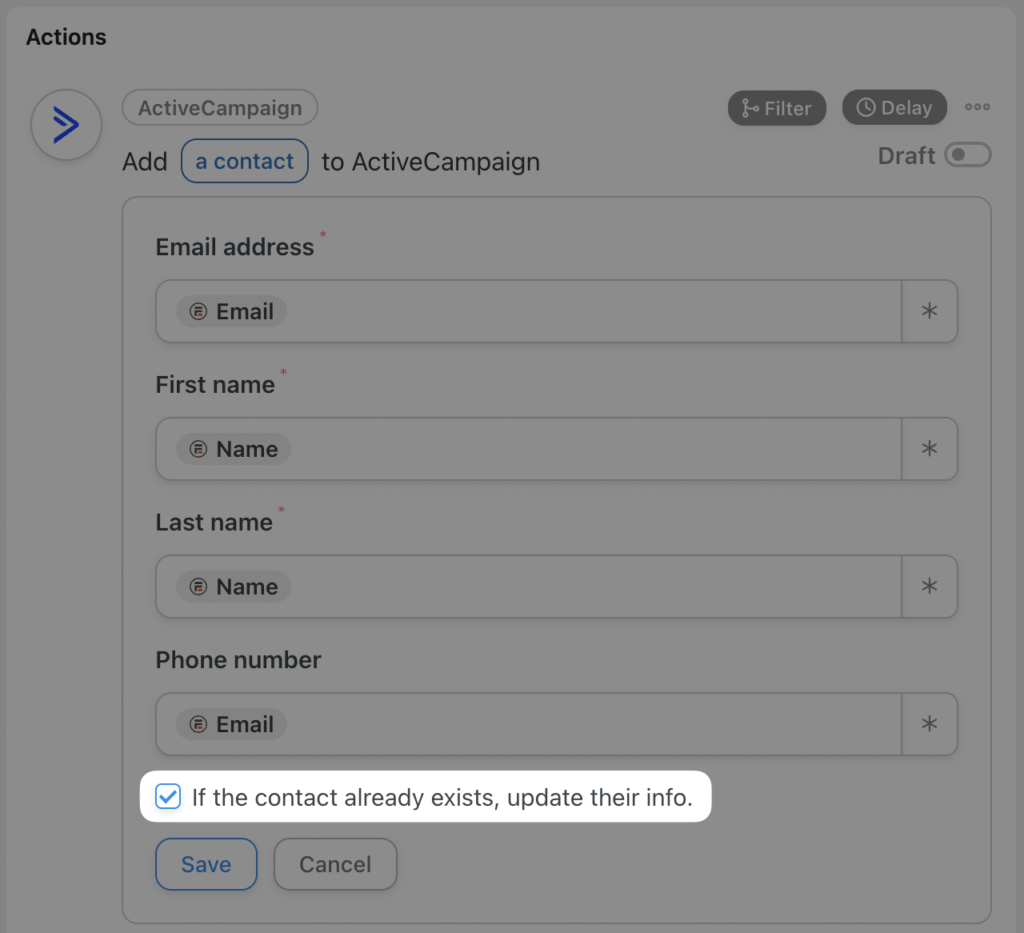This screenshot has width=1024, height=933.
Task: Cancel editing the action
Action: (335, 864)
